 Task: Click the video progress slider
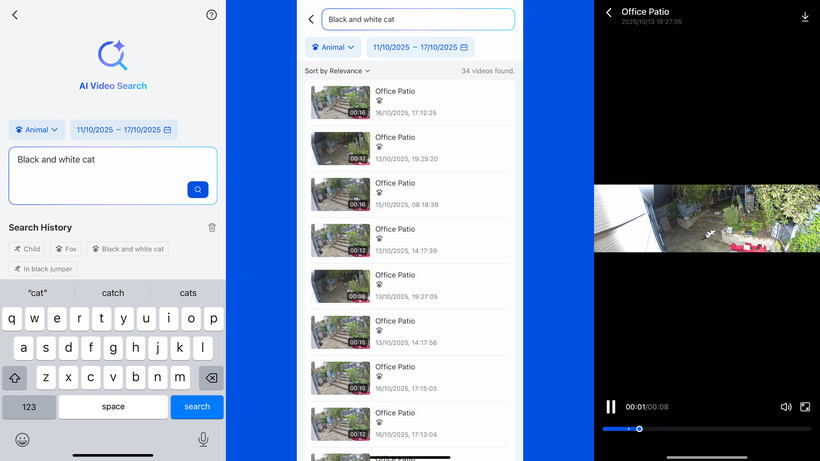pyautogui.click(x=706, y=429)
